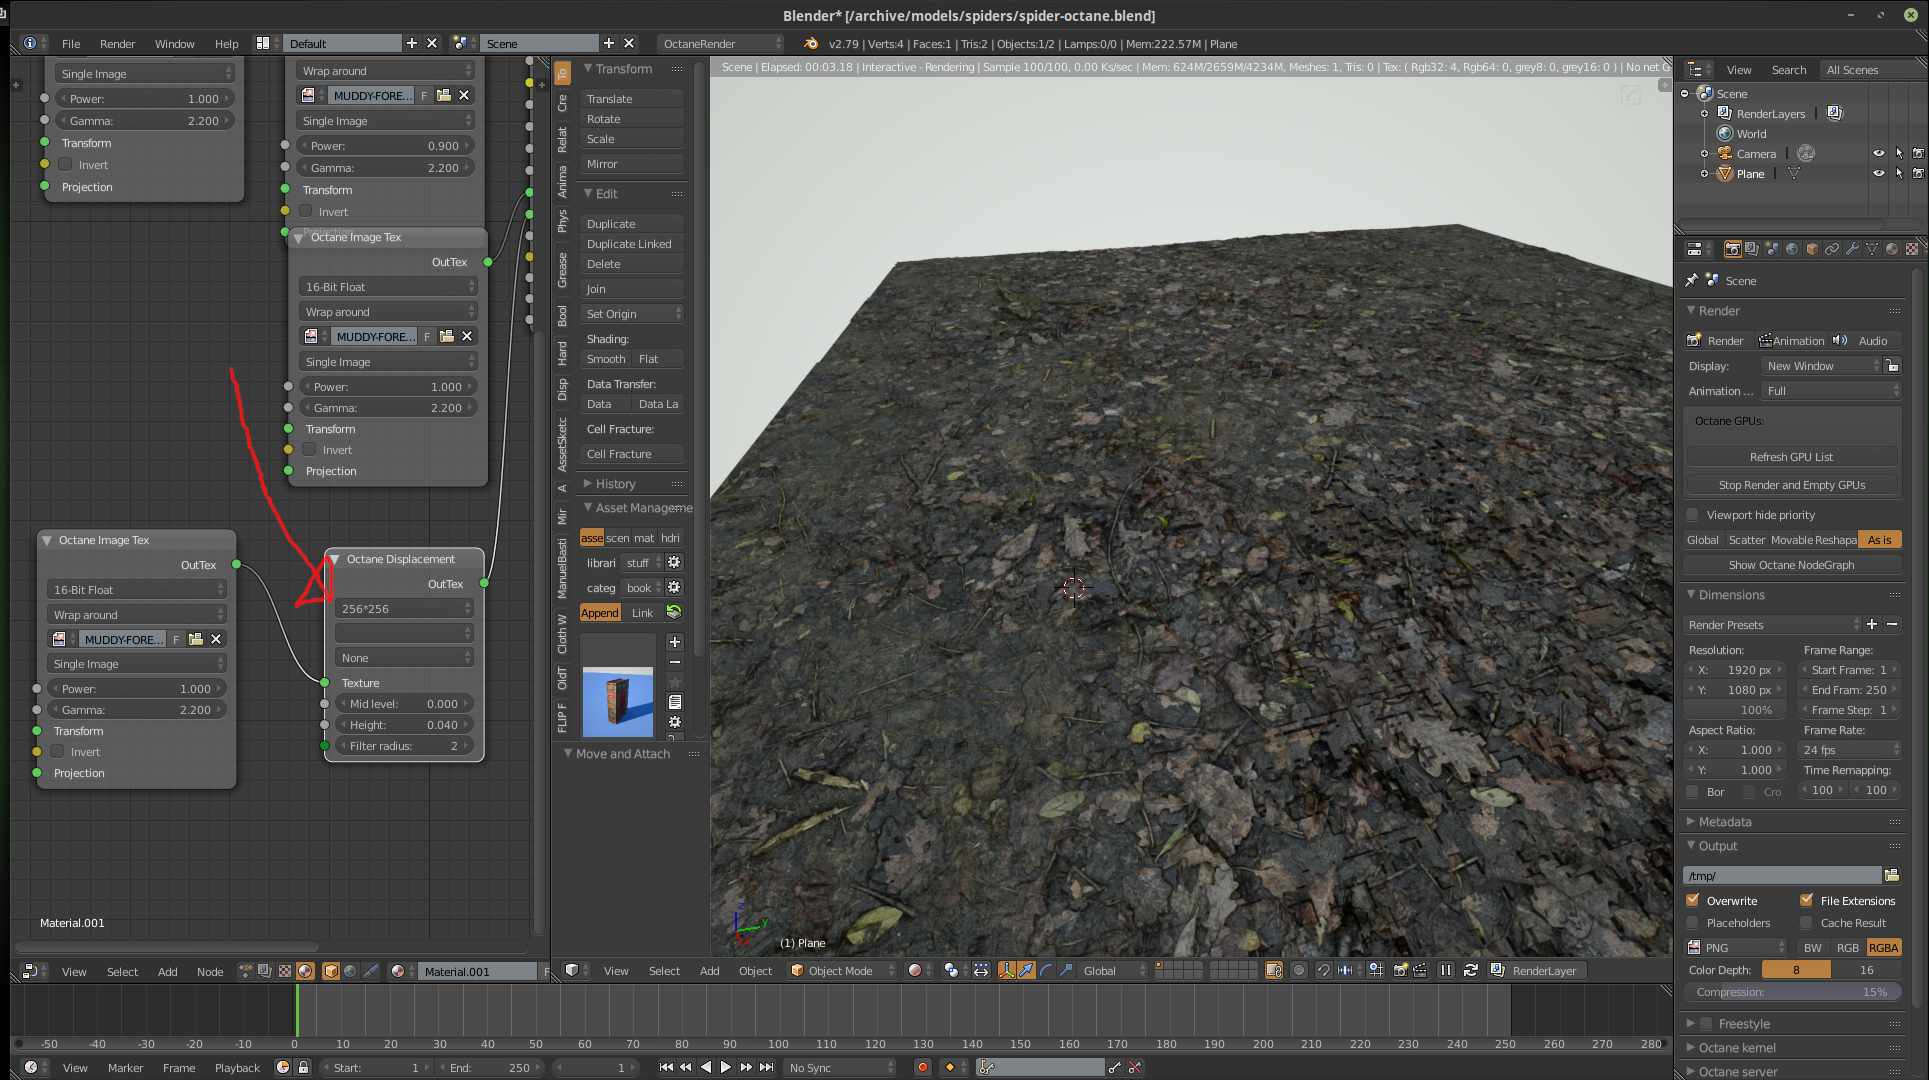The height and width of the screenshot is (1080, 1929).
Task: Open the Modifiers wrench tab
Action: coord(1852,249)
